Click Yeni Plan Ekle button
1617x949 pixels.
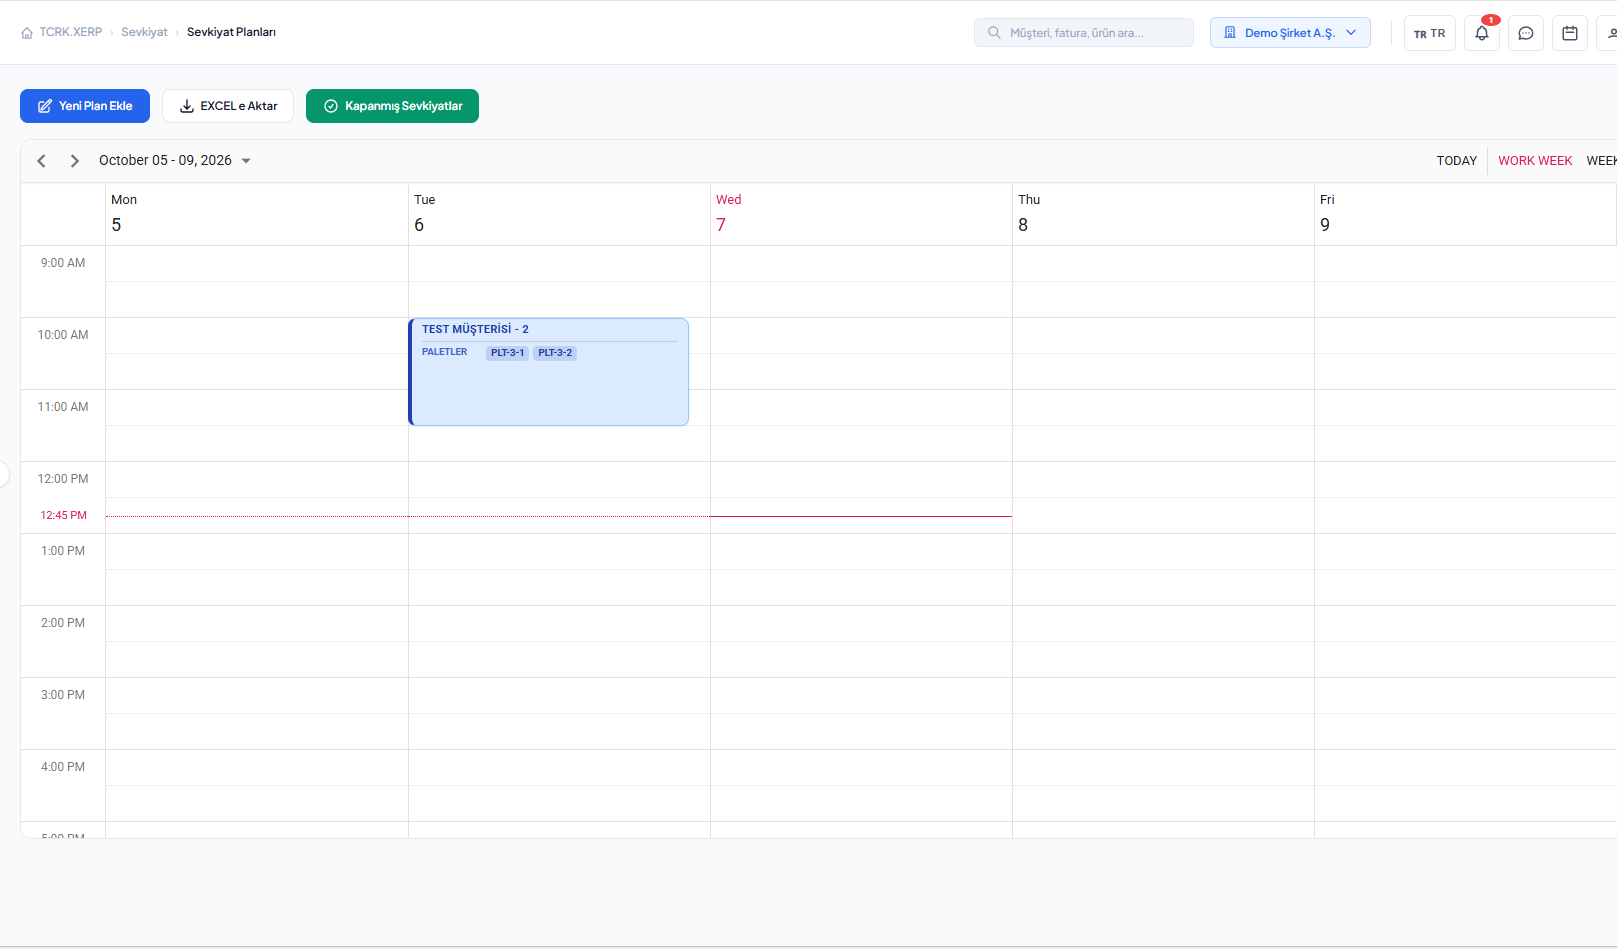pos(85,106)
